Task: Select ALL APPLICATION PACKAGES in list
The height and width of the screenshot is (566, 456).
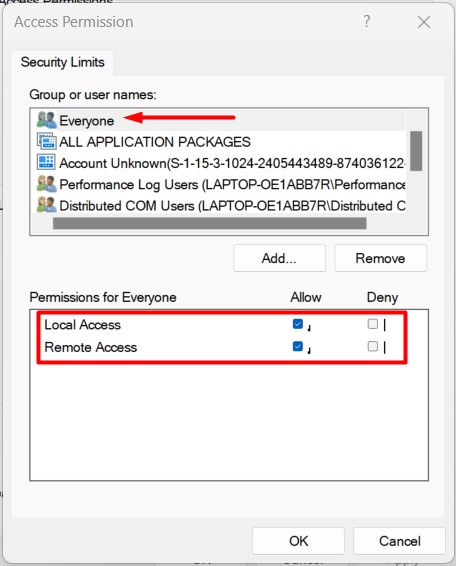Action: pyautogui.click(x=155, y=142)
